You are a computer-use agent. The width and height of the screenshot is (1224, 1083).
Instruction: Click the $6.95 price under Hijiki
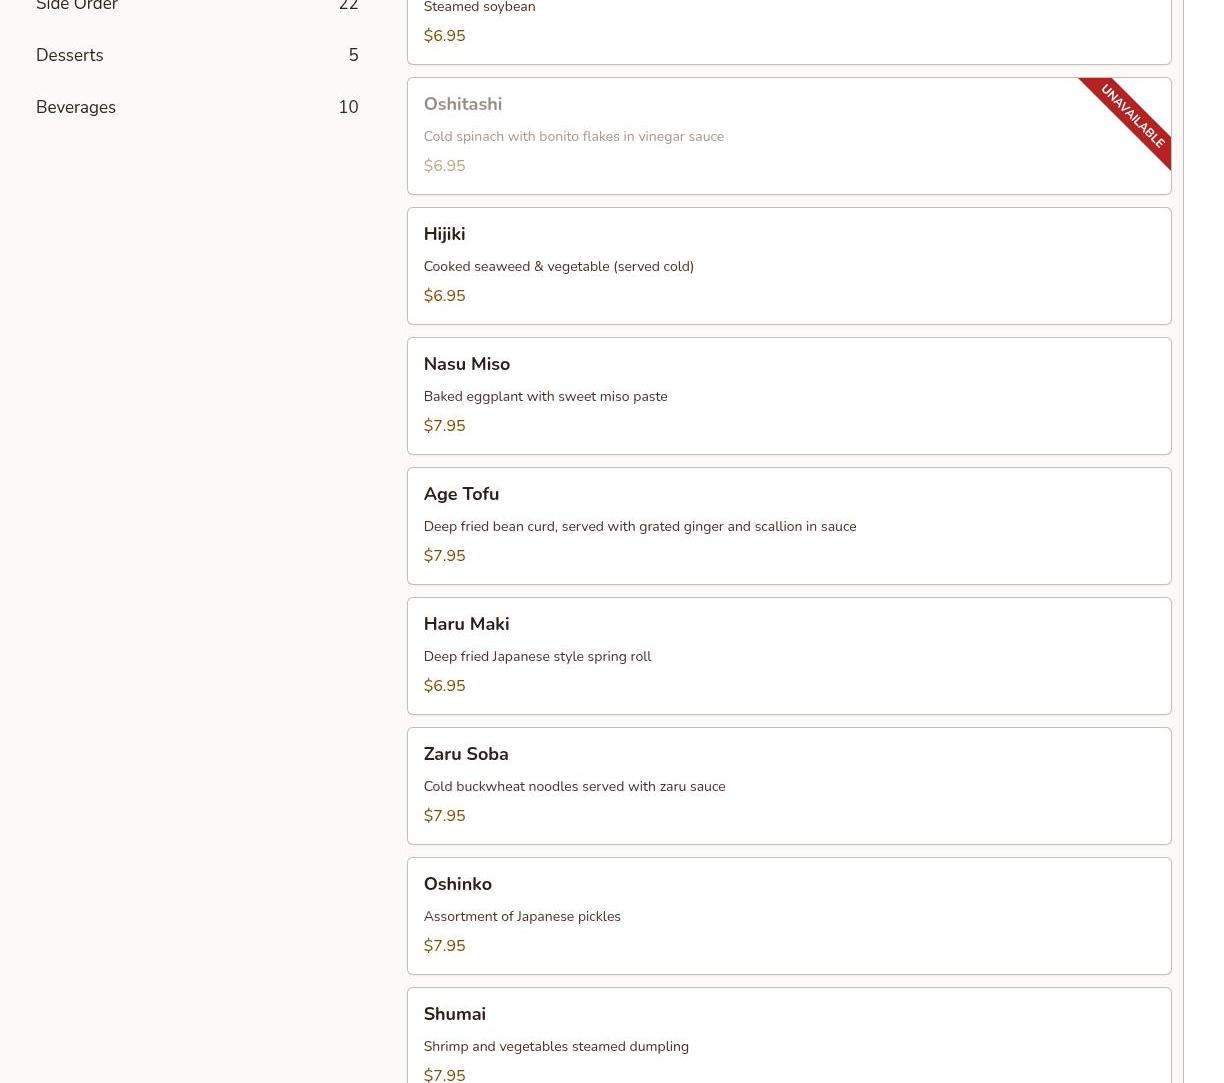444,296
